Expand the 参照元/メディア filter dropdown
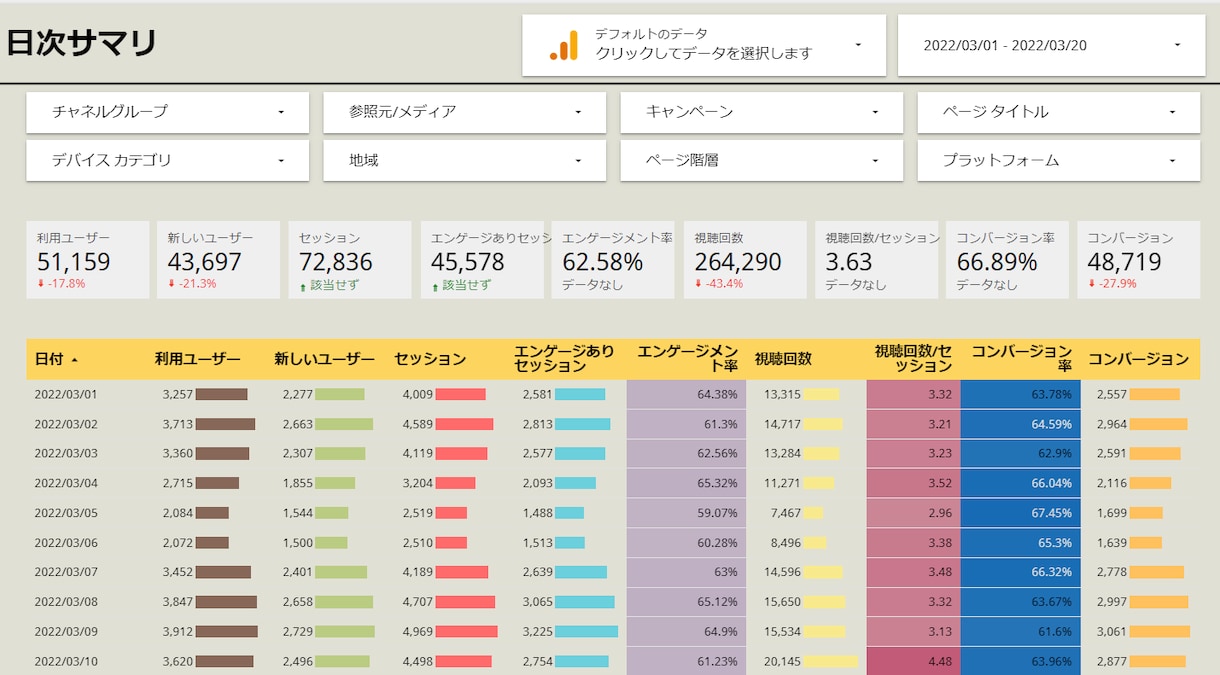Screen dimensions: 1220x675 (x=464, y=112)
